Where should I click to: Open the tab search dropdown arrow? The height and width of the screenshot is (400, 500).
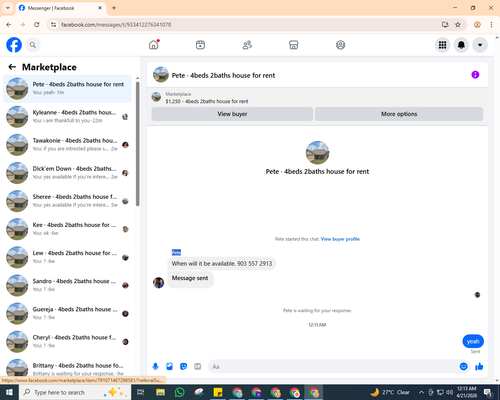tap(8, 8)
